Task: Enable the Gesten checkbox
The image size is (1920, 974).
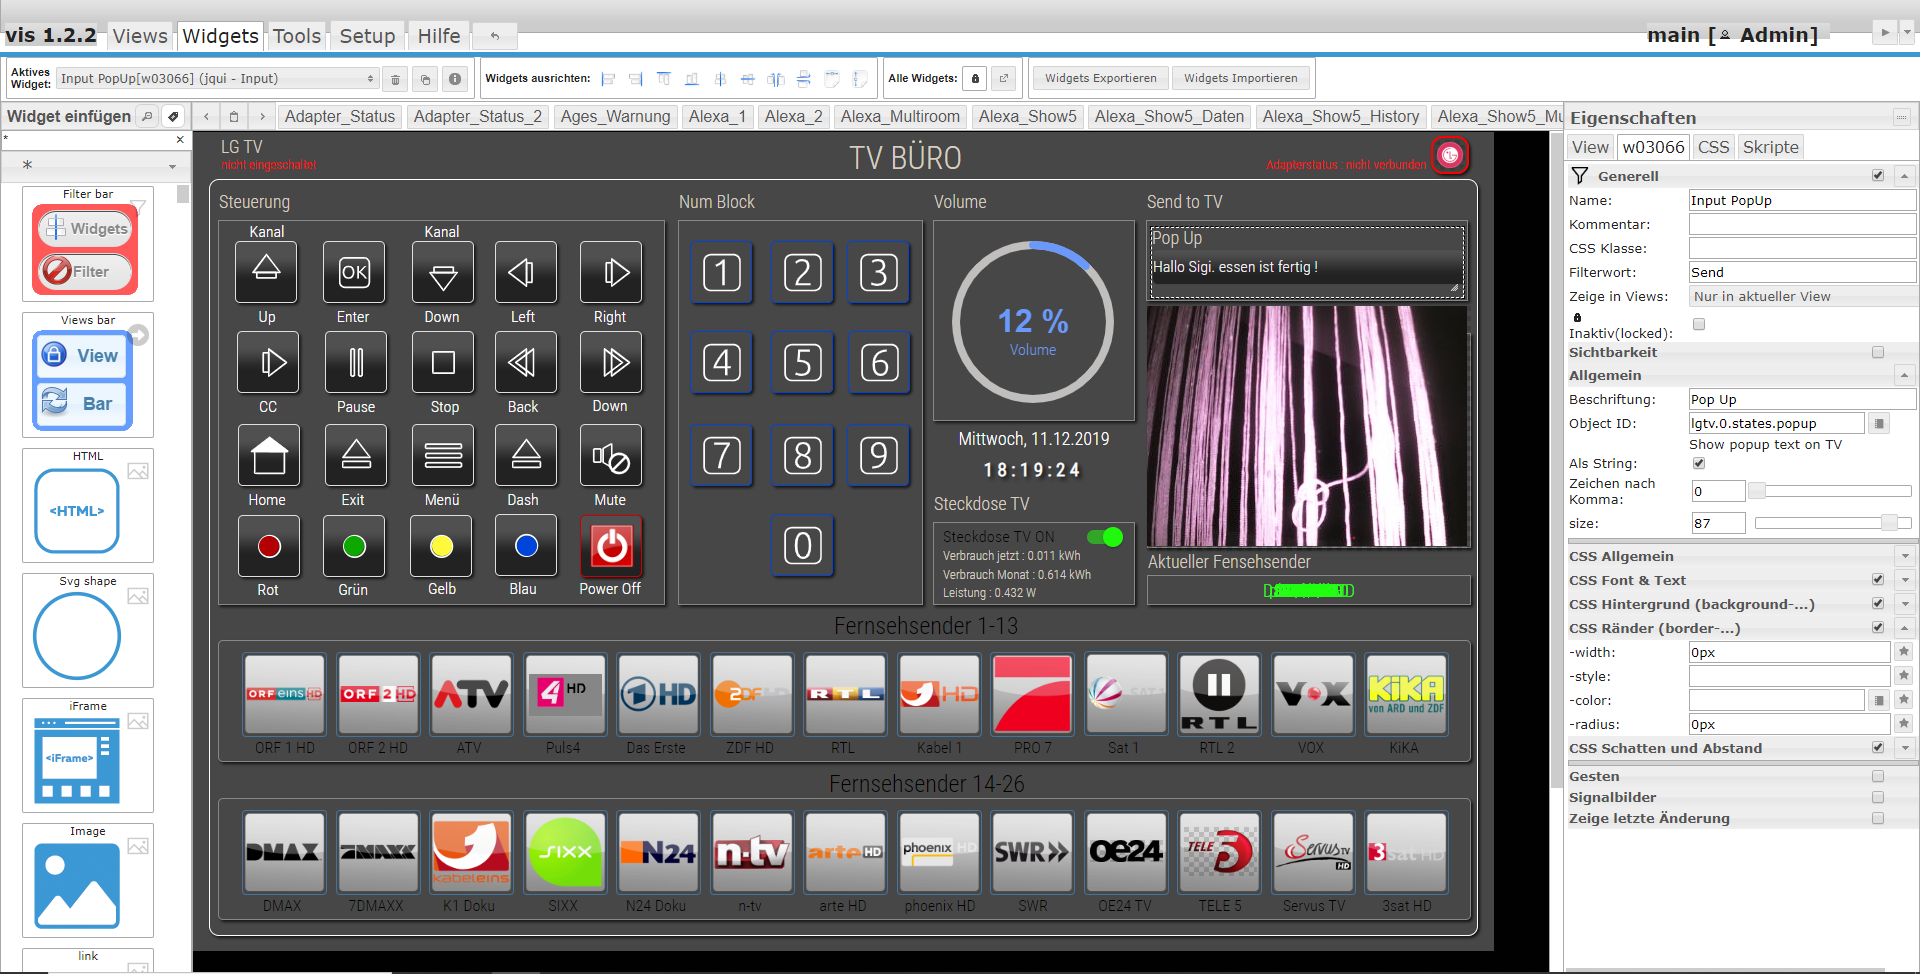Action: 1878,776
